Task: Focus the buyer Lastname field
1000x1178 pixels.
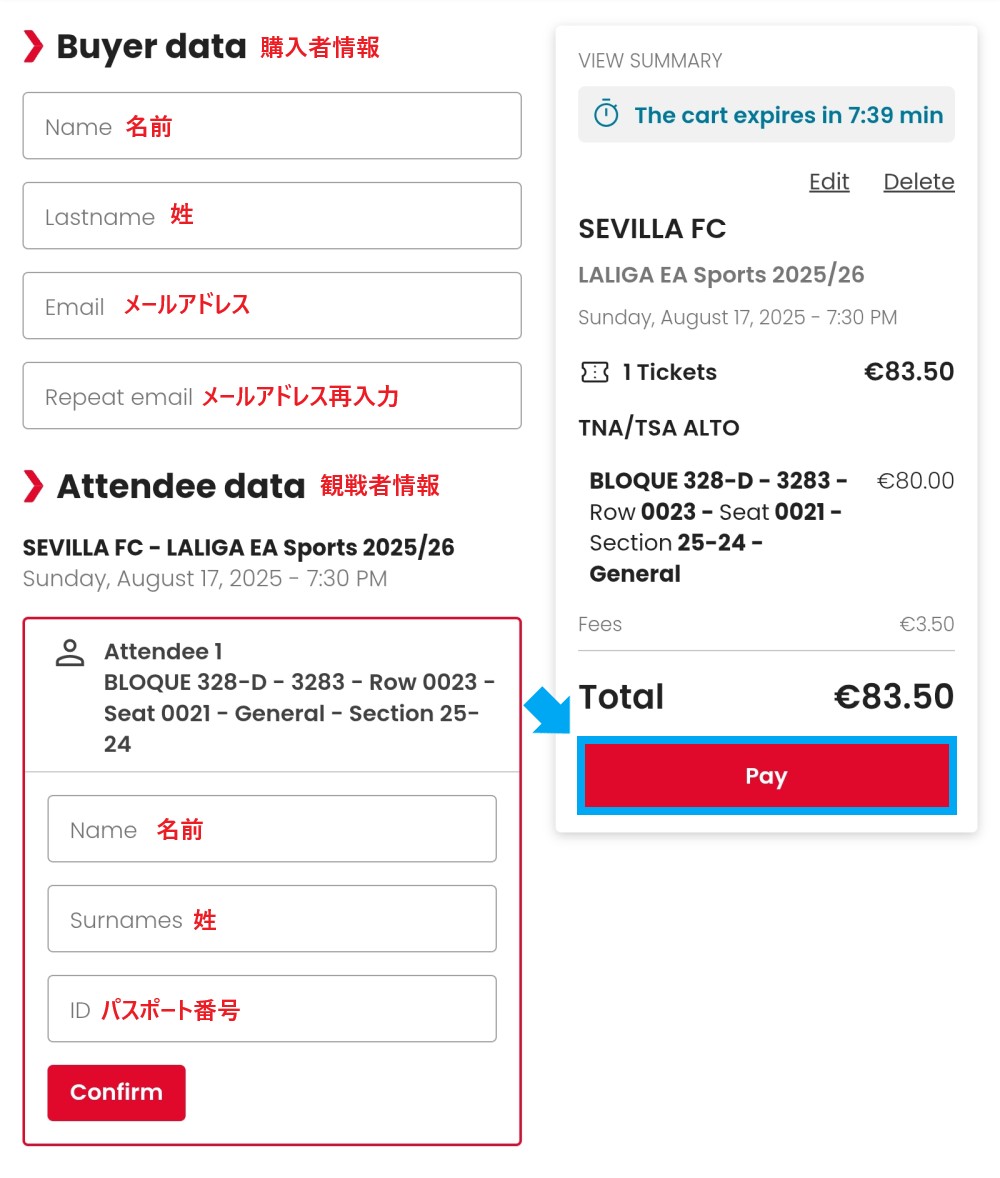Action: point(272,216)
